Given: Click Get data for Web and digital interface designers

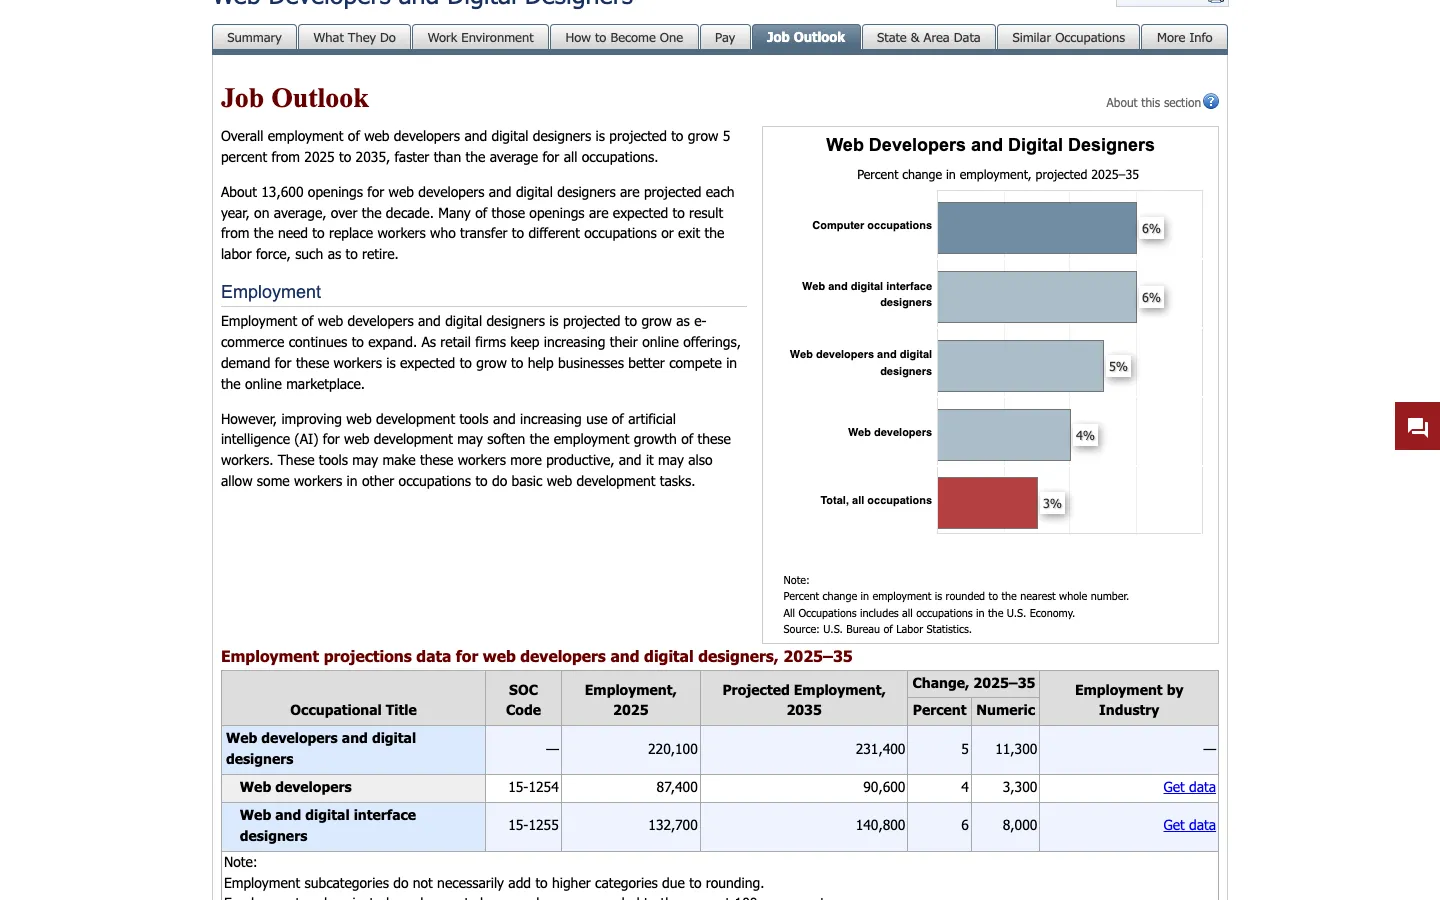Looking at the screenshot, I should click(1189, 825).
